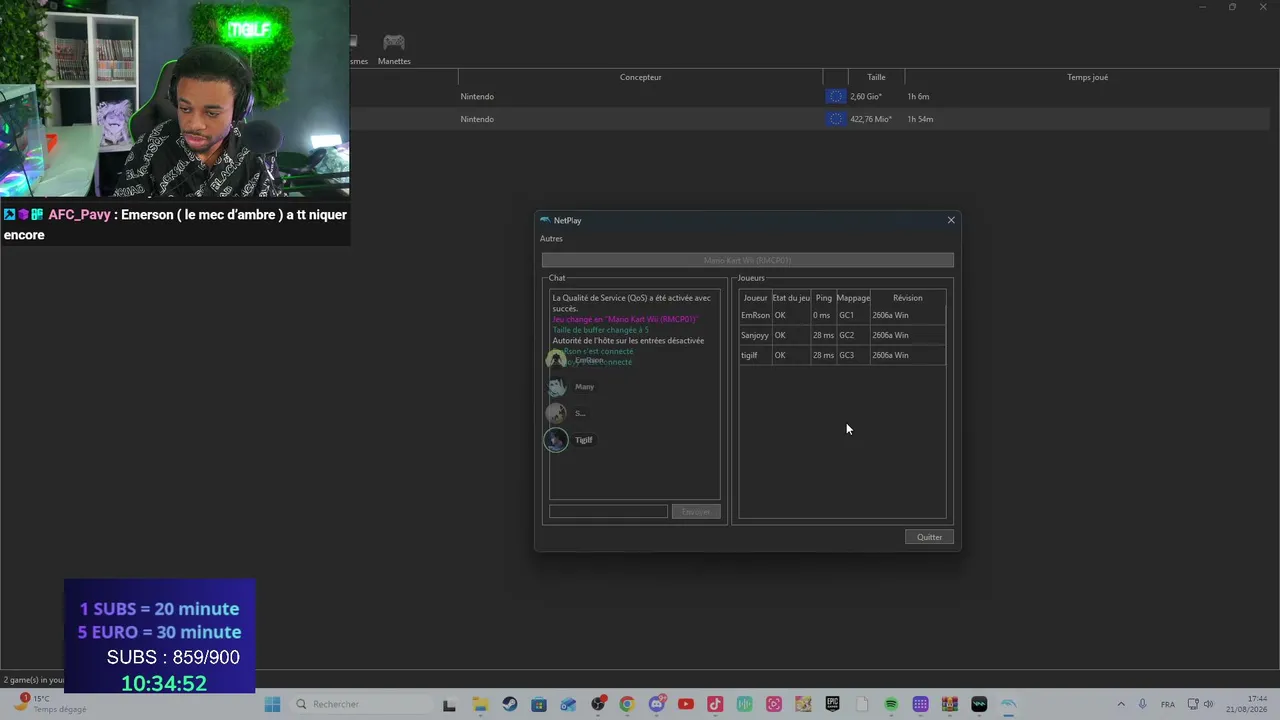Click the Ping column header
Image resolution: width=1280 pixels, height=720 pixels.
[x=824, y=298]
